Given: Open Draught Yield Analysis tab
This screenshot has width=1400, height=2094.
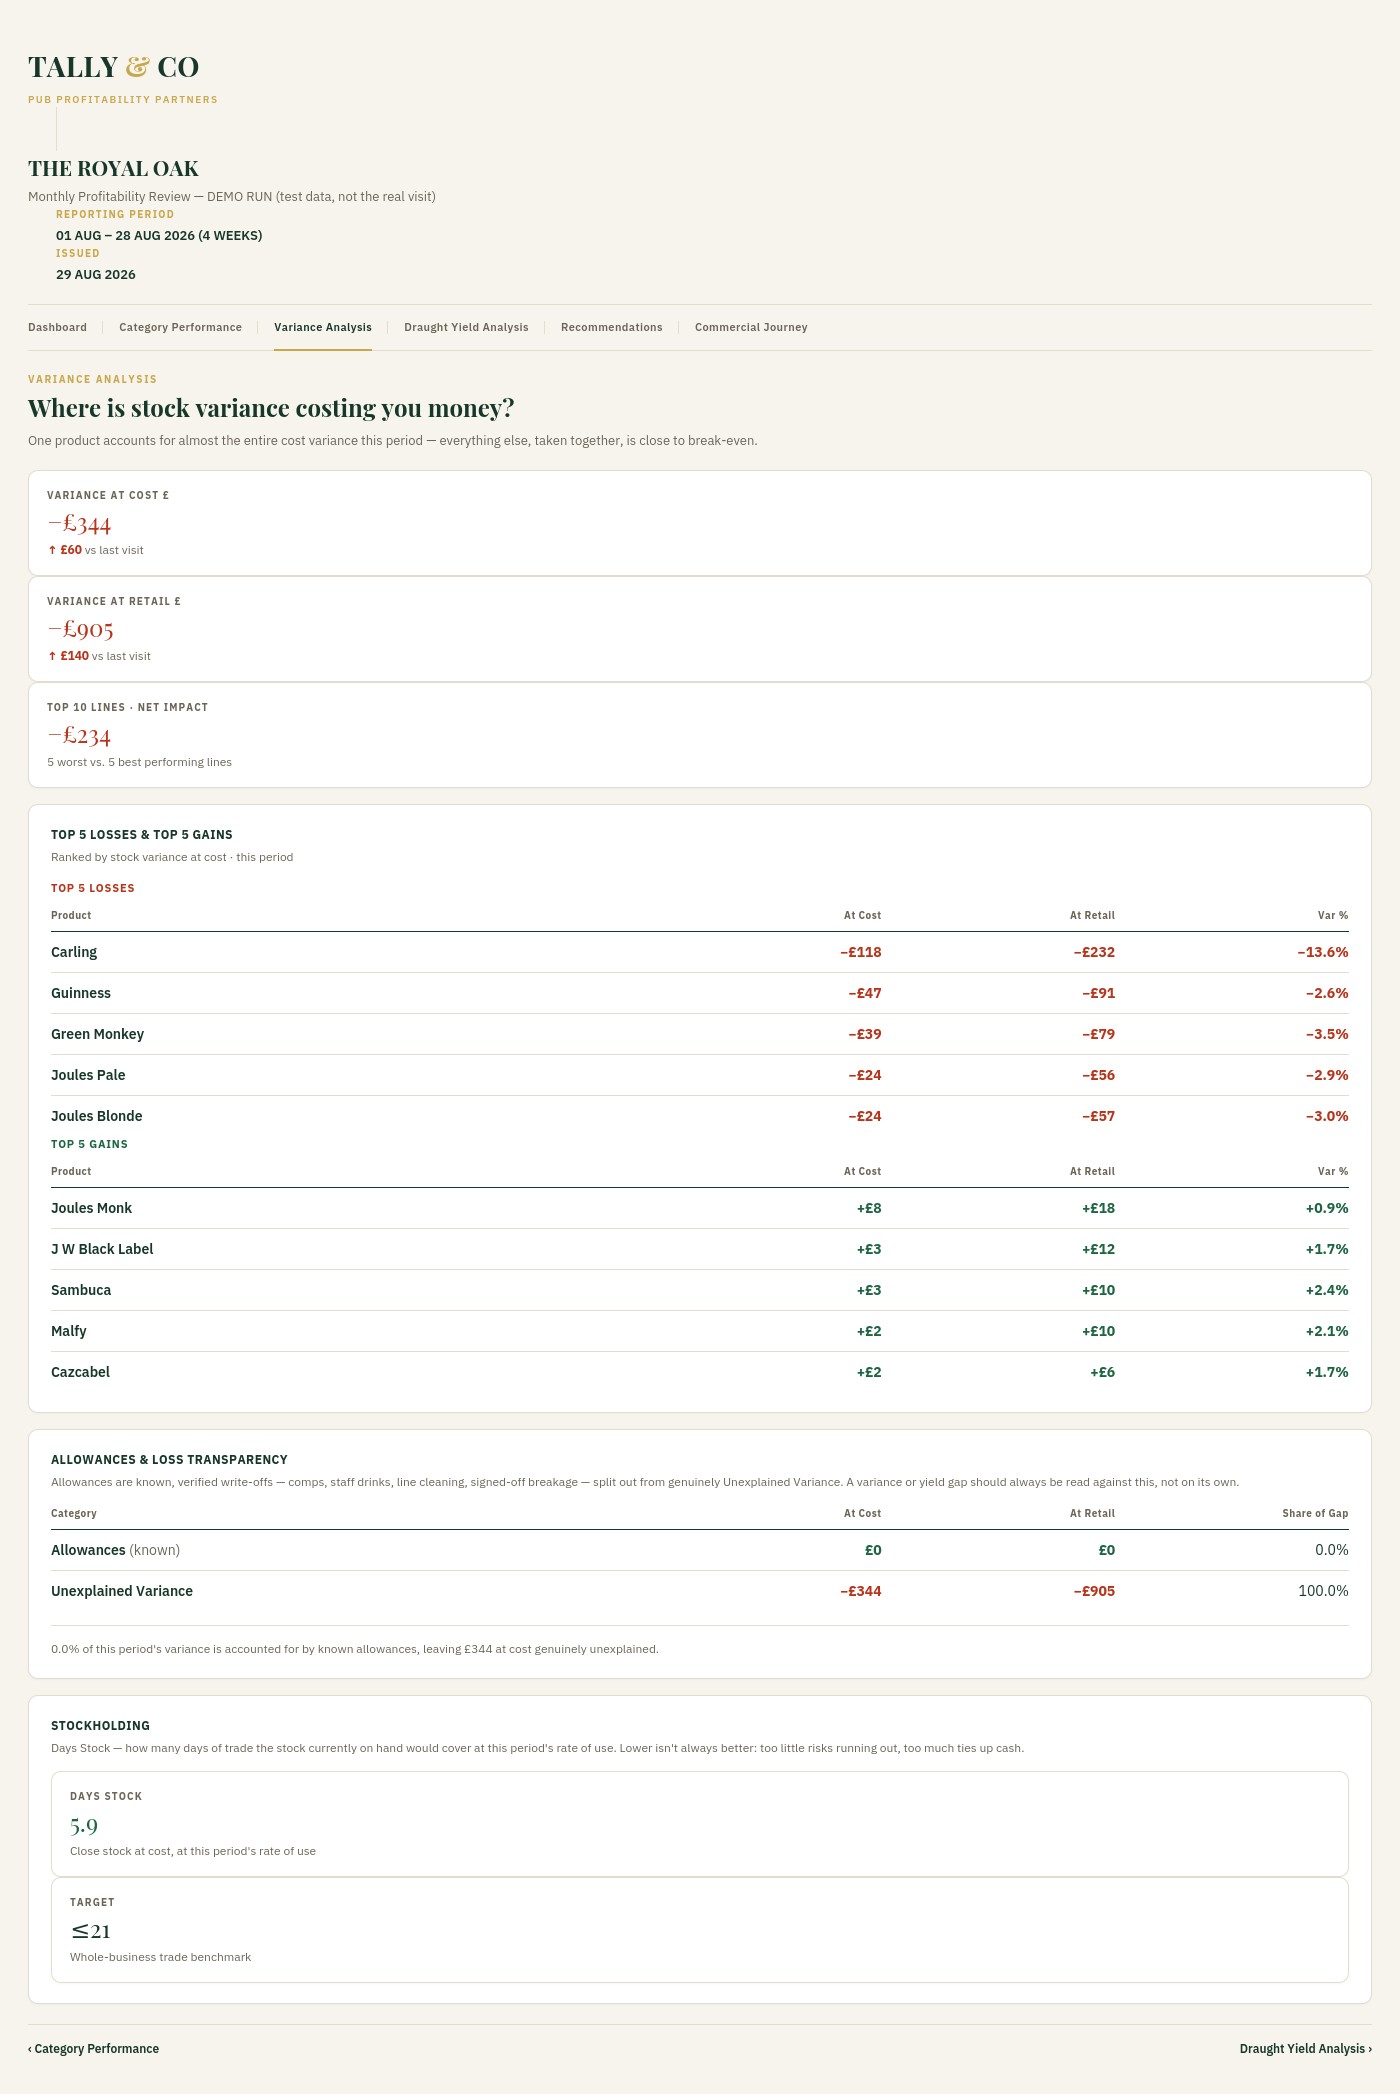Looking at the screenshot, I should [466, 327].
